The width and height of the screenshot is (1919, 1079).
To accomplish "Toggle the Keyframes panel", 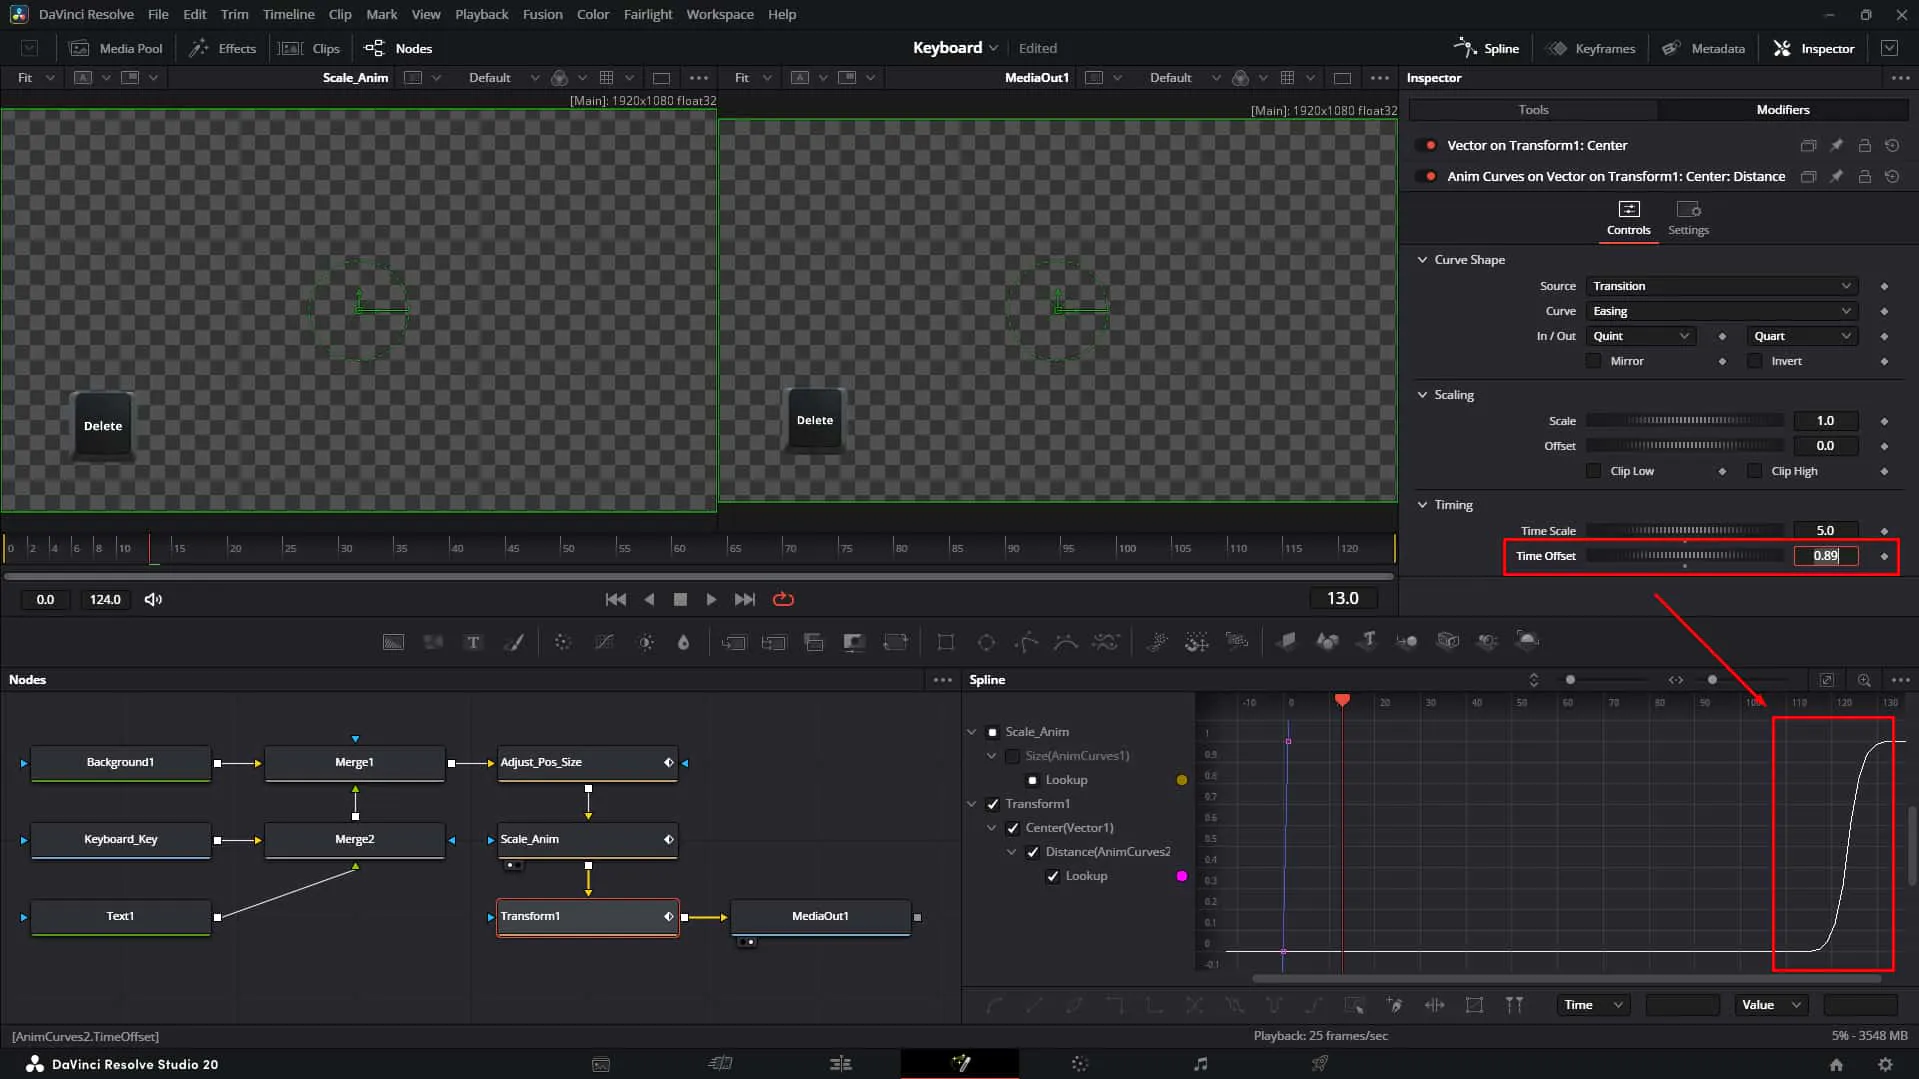I will click(1590, 48).
